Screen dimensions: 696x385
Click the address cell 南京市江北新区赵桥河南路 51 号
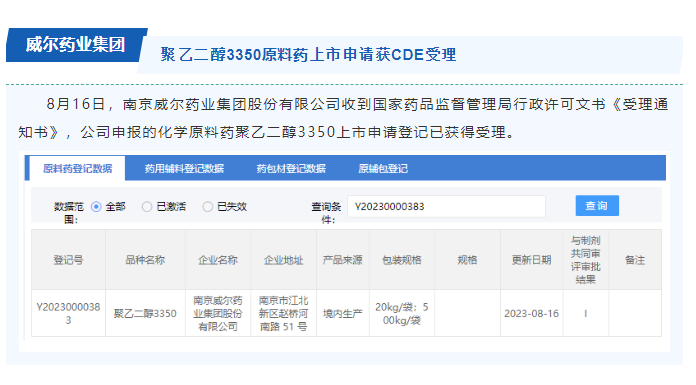pos(284,313)
